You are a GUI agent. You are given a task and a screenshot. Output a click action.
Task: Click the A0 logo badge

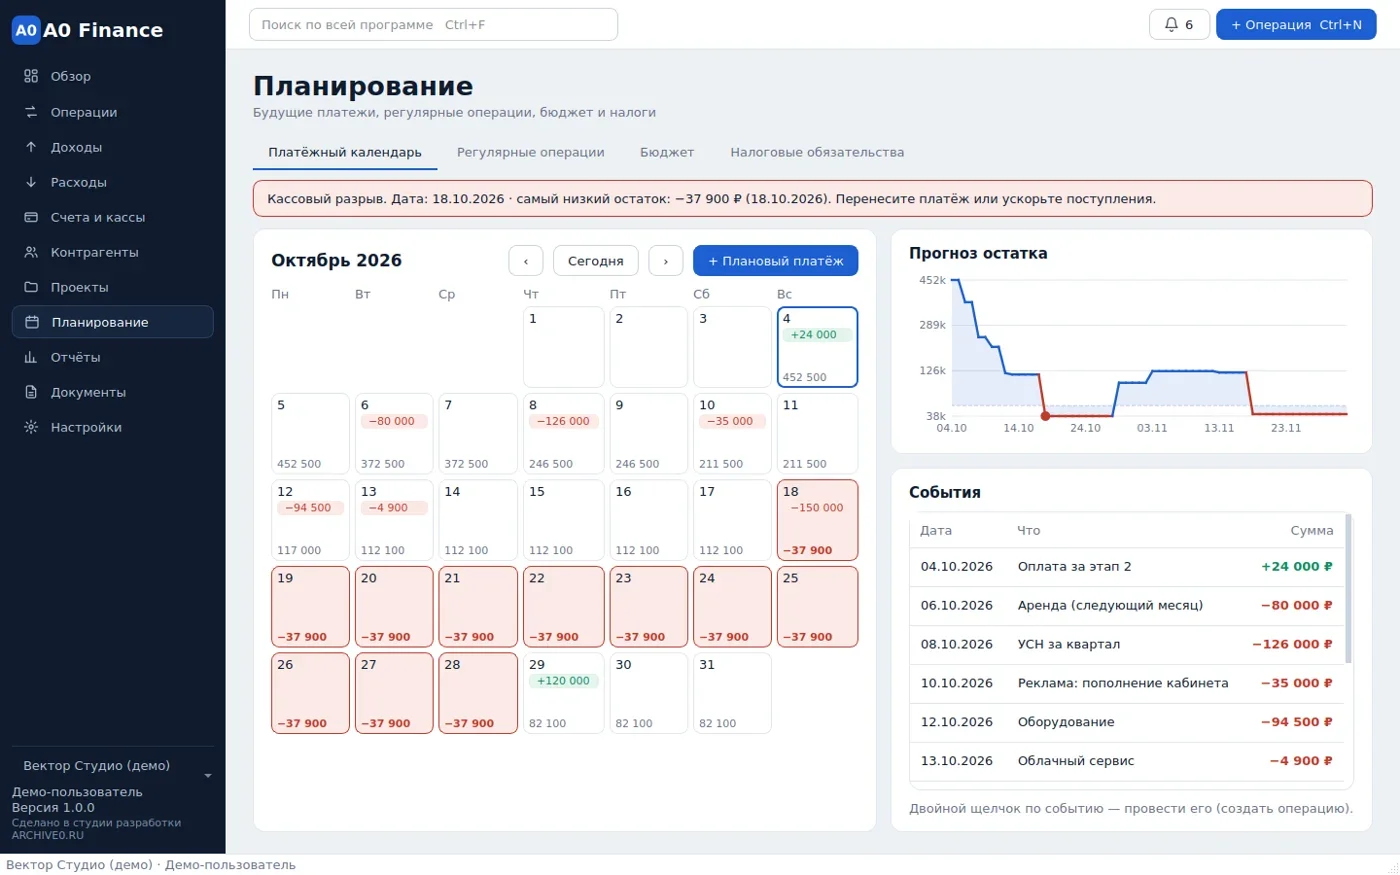26,30
